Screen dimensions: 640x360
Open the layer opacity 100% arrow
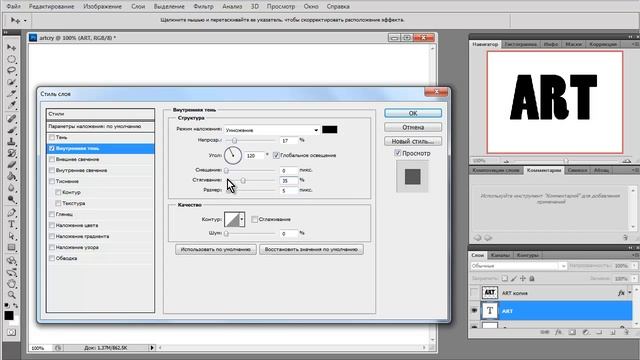click(x=634, y=266)
